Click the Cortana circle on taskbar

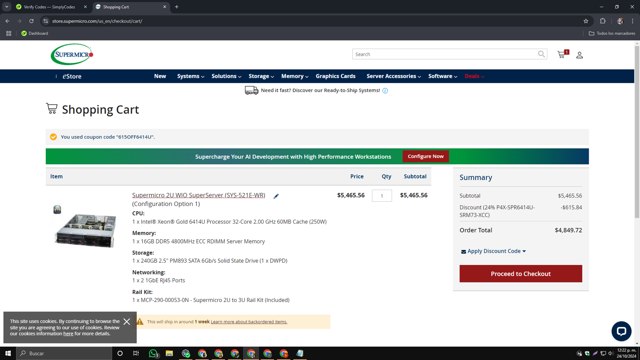[120, 353]
